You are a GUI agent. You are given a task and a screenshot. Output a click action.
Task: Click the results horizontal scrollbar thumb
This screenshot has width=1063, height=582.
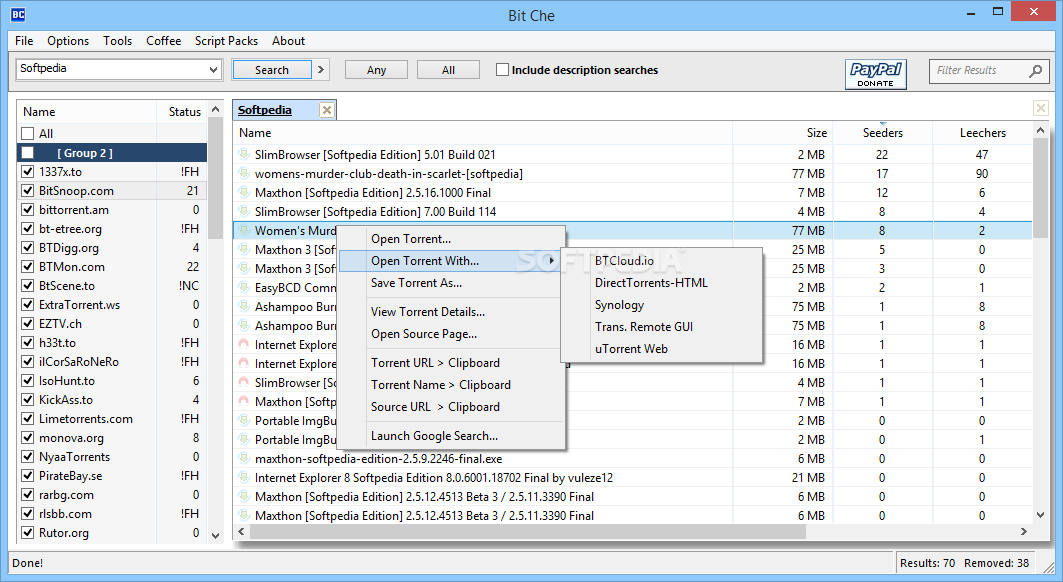(x=528, y=532)
